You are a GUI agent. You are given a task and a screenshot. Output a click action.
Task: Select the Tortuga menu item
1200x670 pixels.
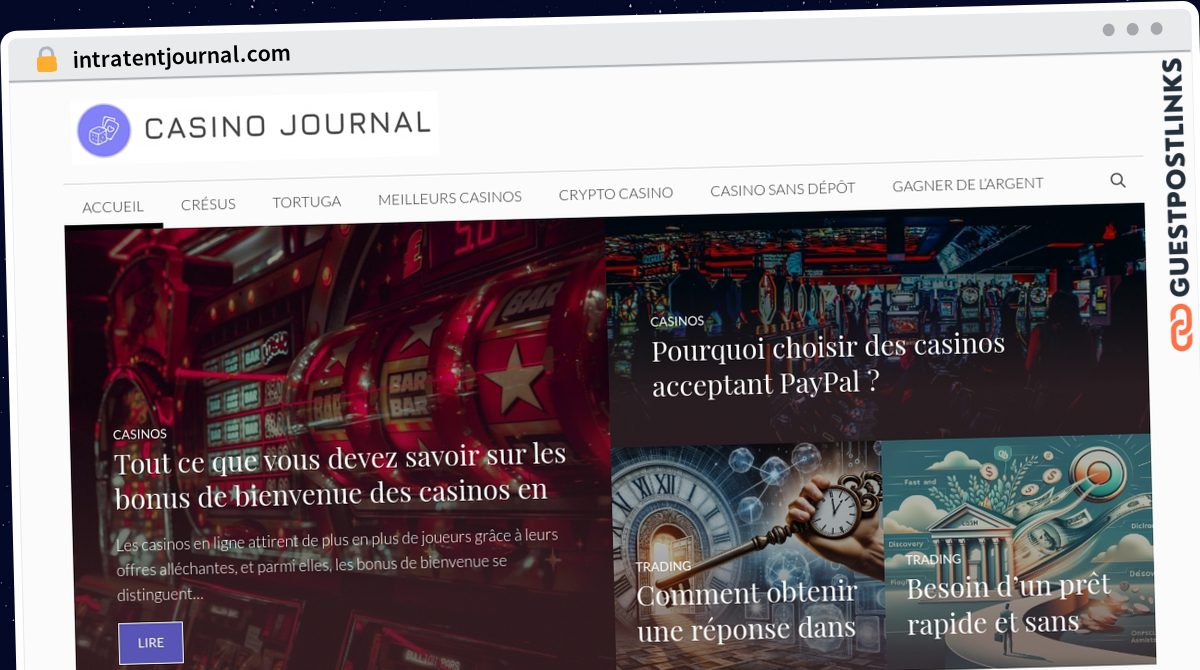tap(307, 201)
